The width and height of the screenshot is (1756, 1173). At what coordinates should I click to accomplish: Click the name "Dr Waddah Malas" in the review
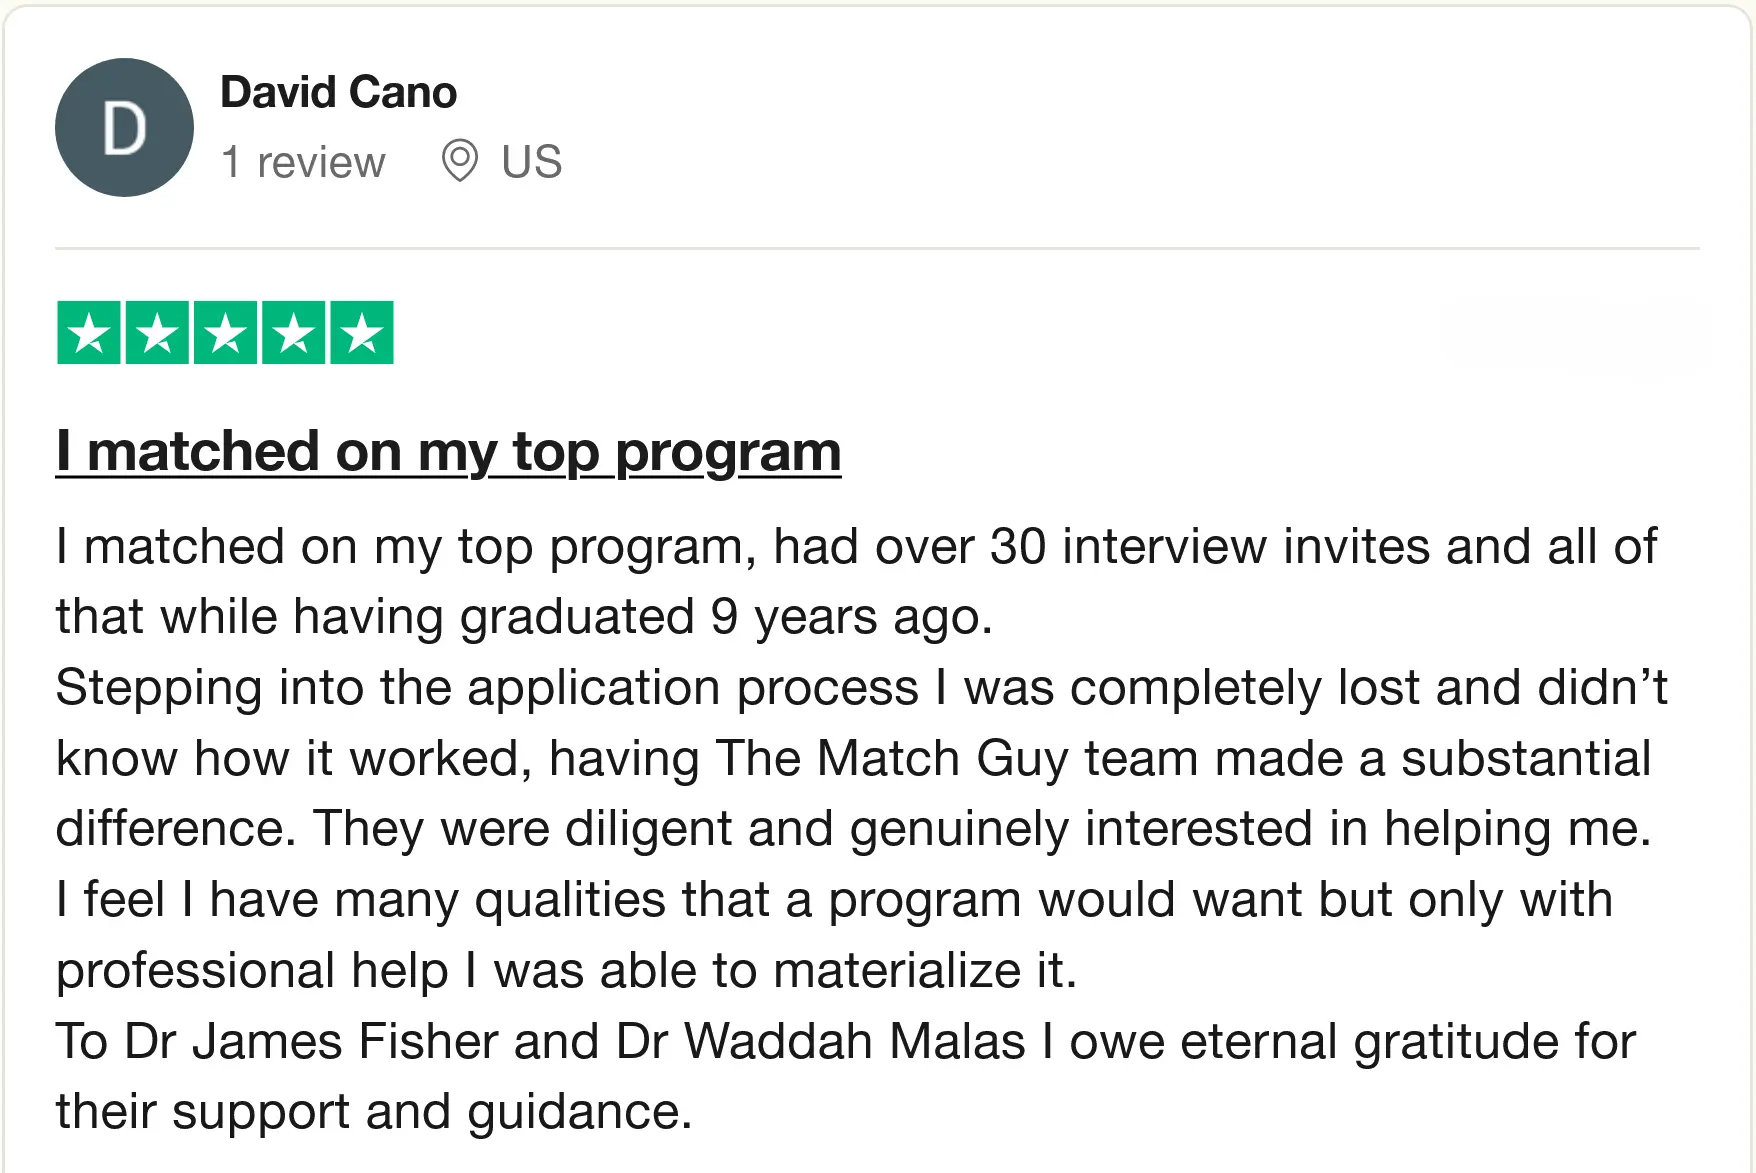coord(820,1041)
